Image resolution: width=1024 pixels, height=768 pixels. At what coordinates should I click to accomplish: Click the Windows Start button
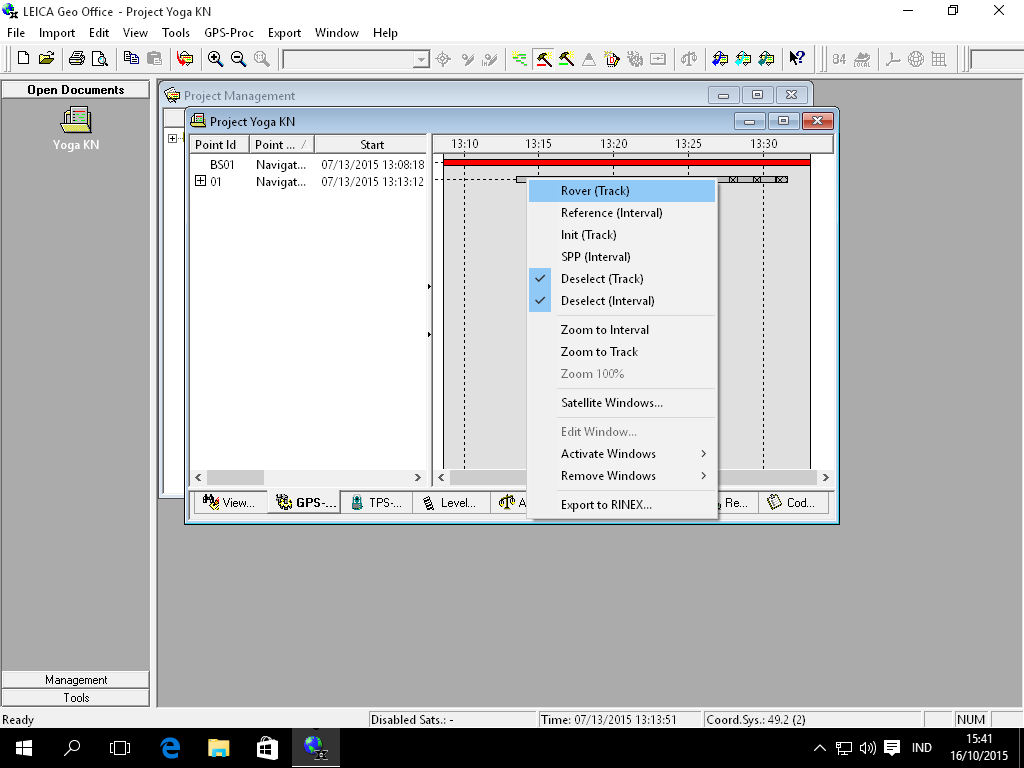point(24,747)
